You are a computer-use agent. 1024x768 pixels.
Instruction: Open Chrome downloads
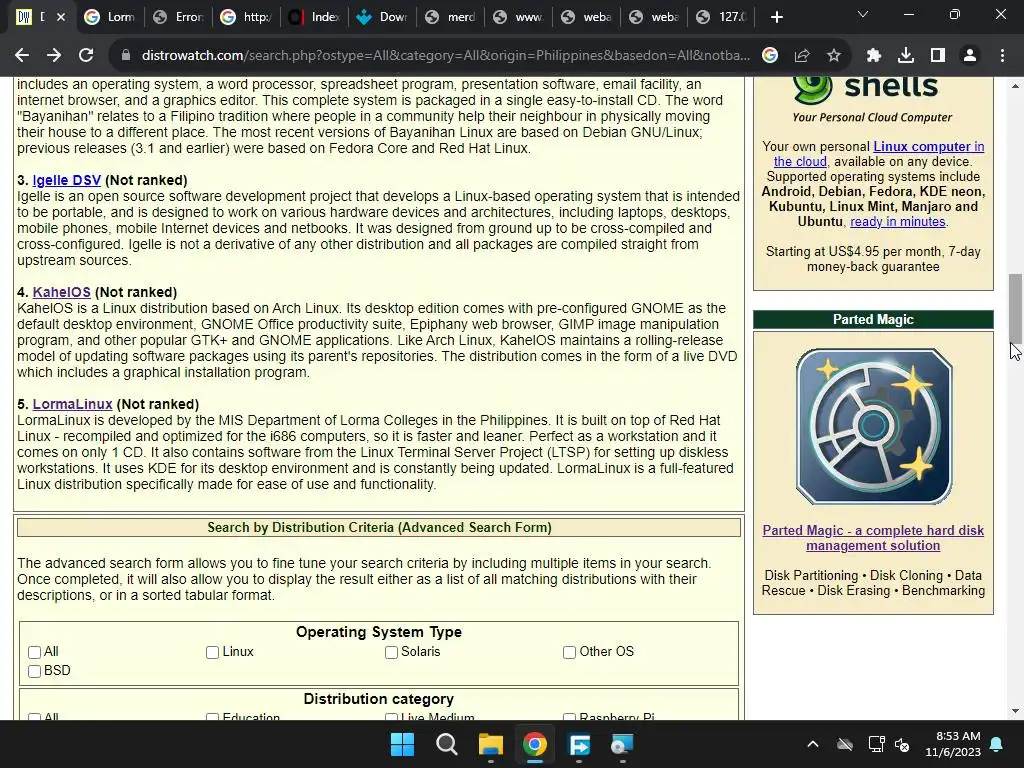(x=906, y=56)
